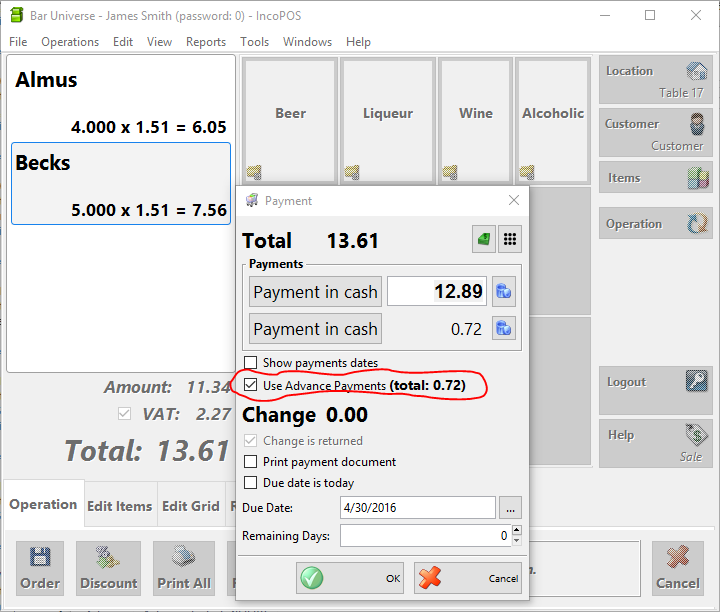Image resolution: width=720 pixels, height=612 pixels.
Task: Click the folder icon on Beer tile
Action: [254, 172]
